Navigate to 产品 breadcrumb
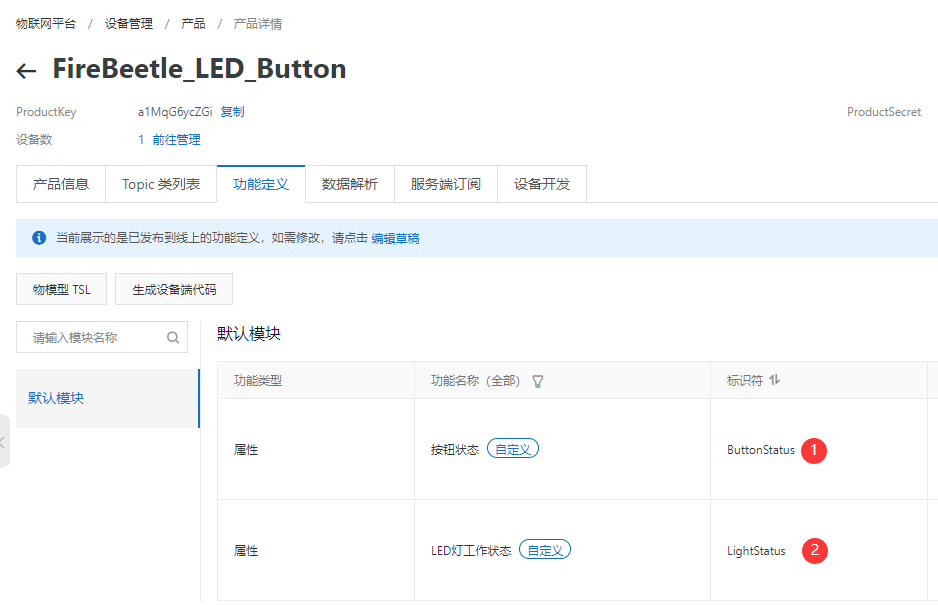Viewport: 938px width, 605px height. (x=193, y=24)
